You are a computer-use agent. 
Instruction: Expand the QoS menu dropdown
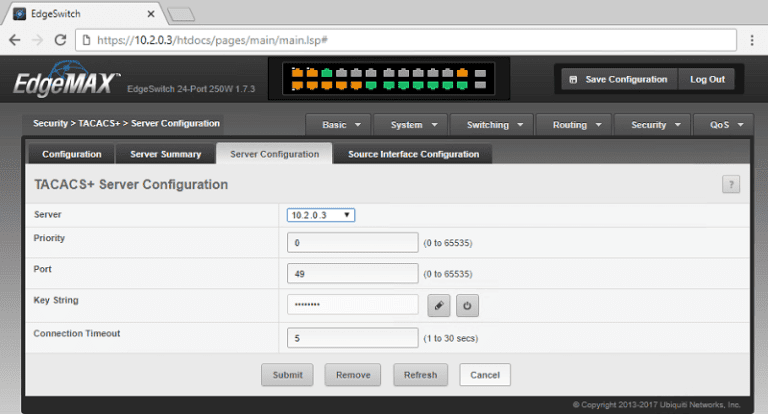point(723,125)
